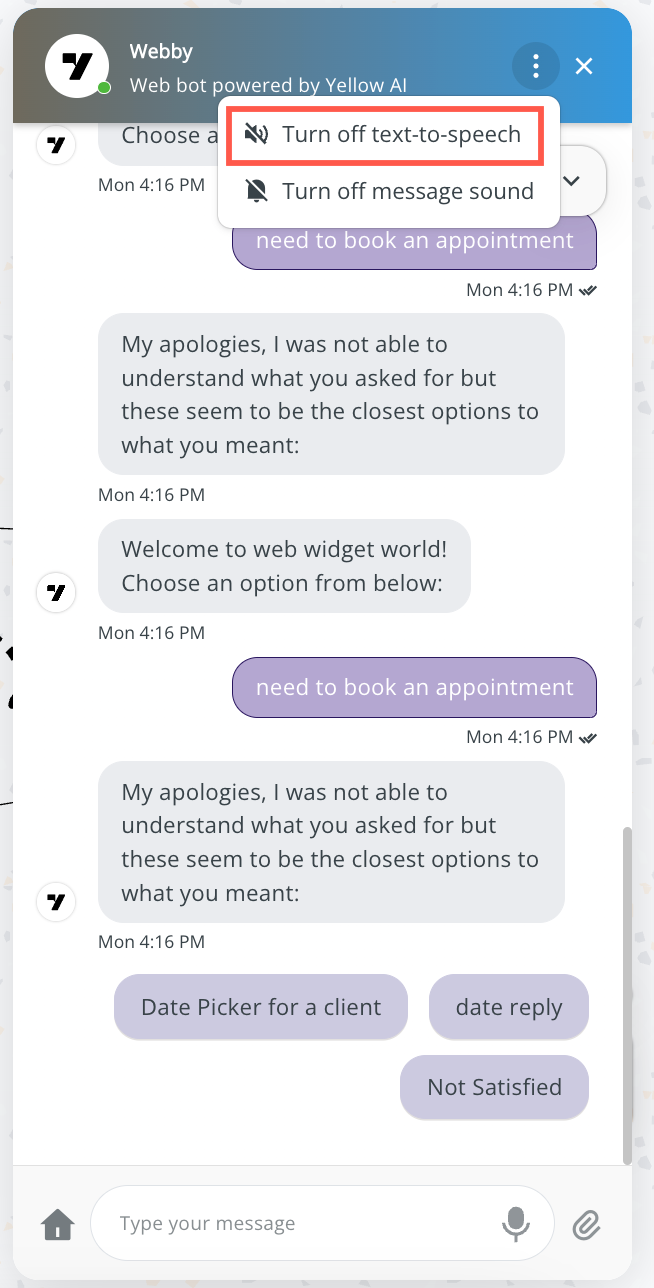
Task: Choose the Date Picker for a client option
Action: tap(260, 1006)
